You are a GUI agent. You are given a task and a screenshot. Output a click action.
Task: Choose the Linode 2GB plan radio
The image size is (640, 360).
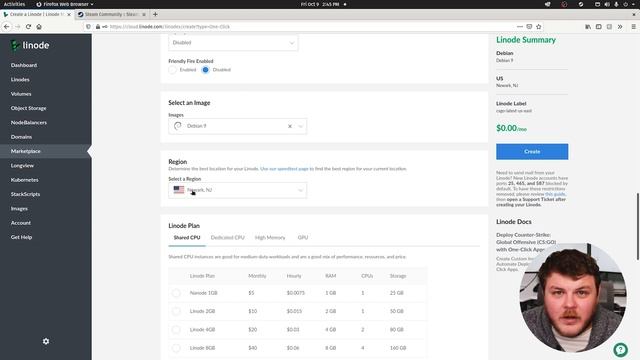pyautogui.click(x=176, y=311)
